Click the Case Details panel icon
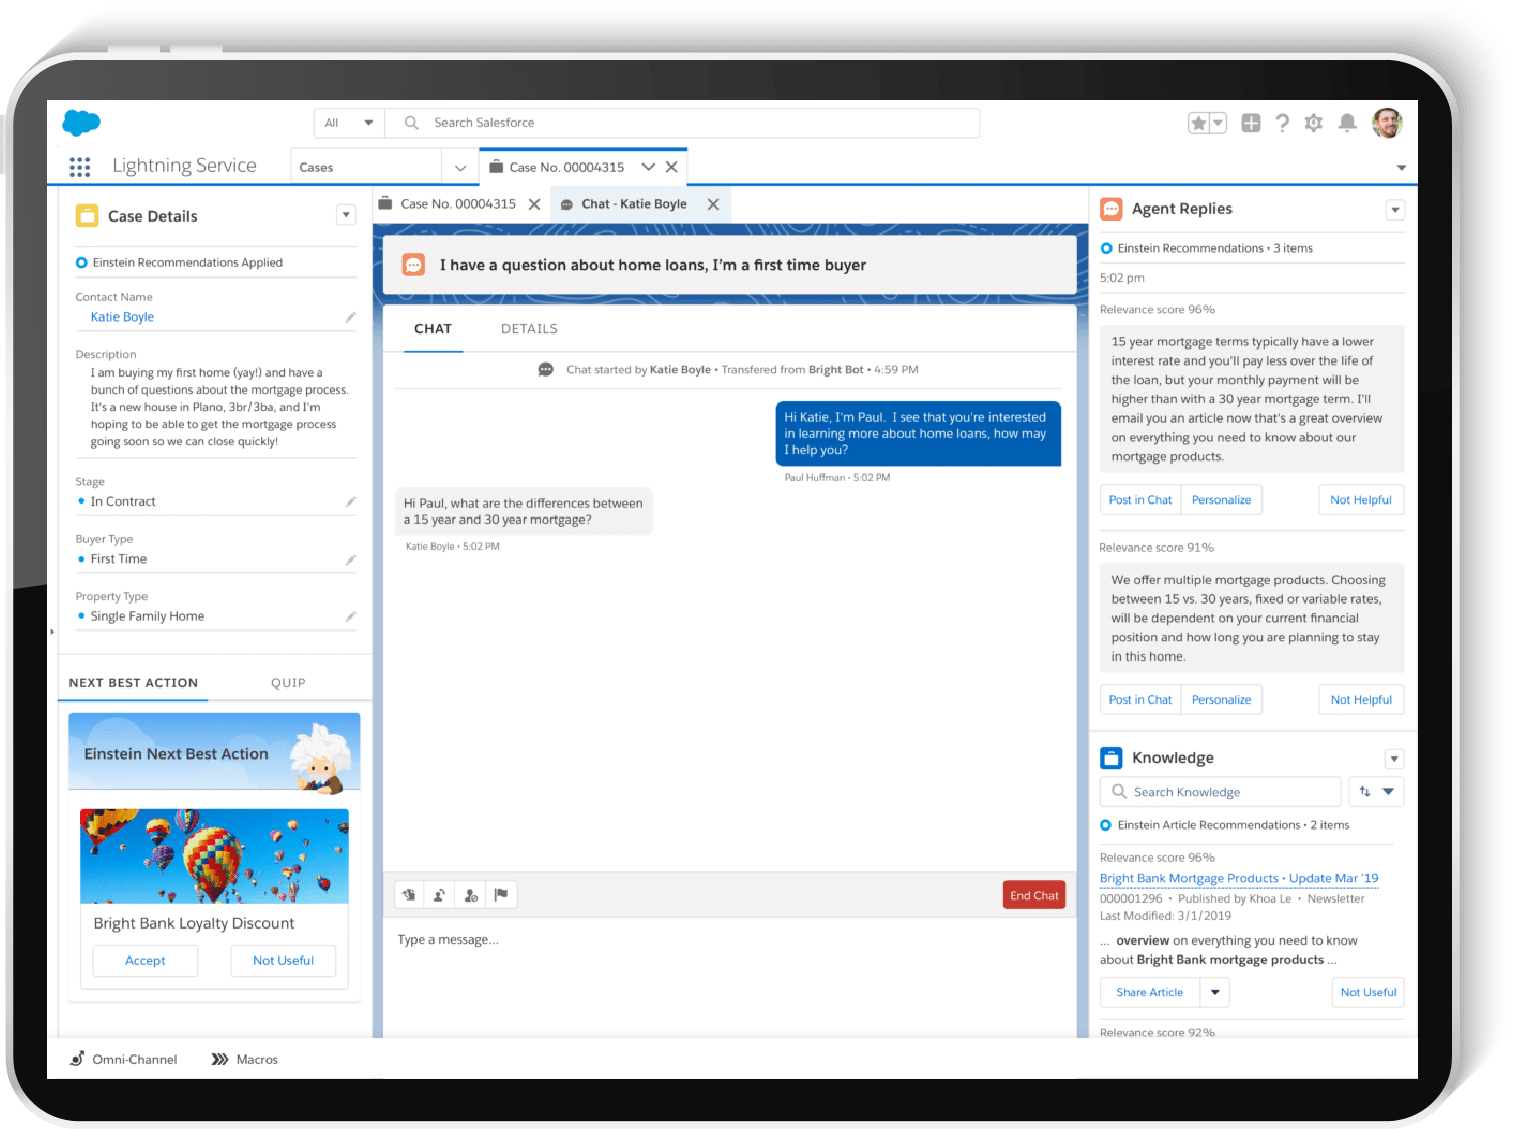Screen dimensions: 1514x1129 87,216
